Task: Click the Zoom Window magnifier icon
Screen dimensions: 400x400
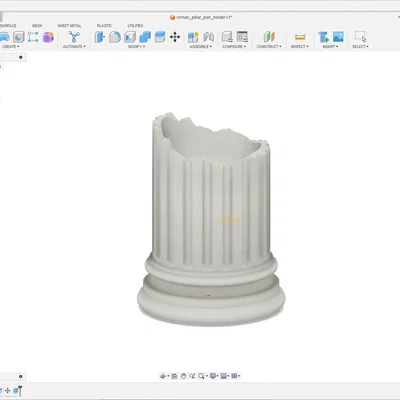Action: (201, 376)
